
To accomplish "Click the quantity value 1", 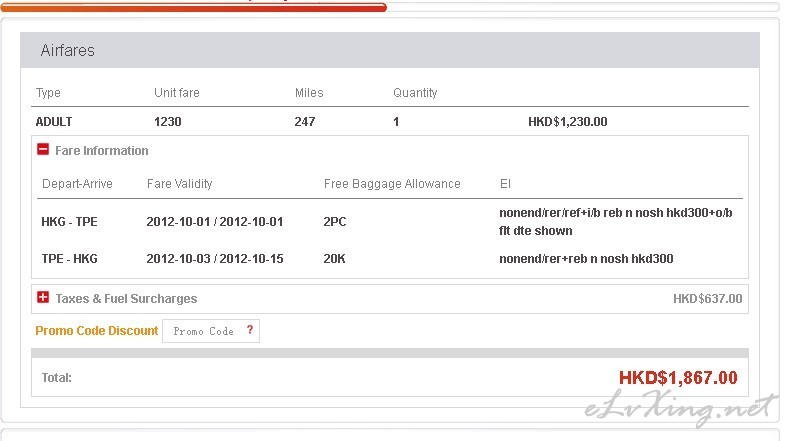I will pos(396,122).
